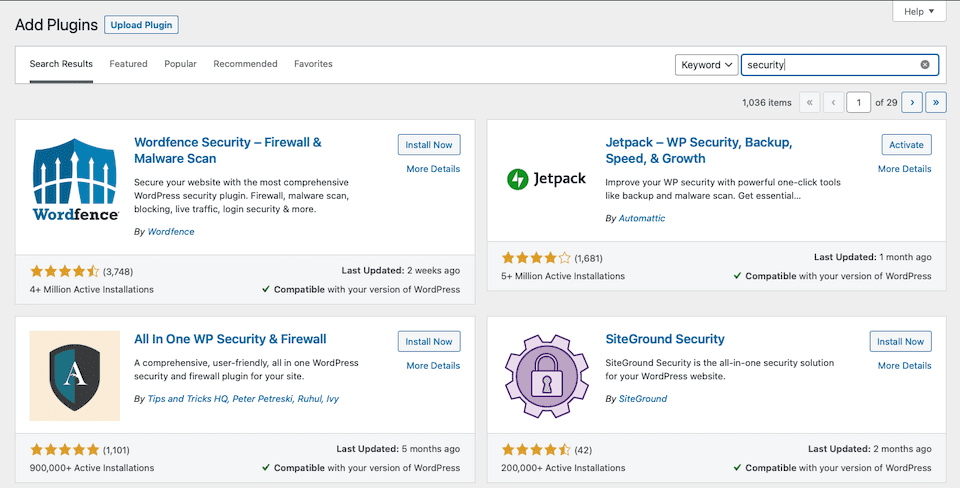The height and width of the screenshot is (488, 960).
Task: Click the 4+ Million Active Installations text
Action: 92,289
